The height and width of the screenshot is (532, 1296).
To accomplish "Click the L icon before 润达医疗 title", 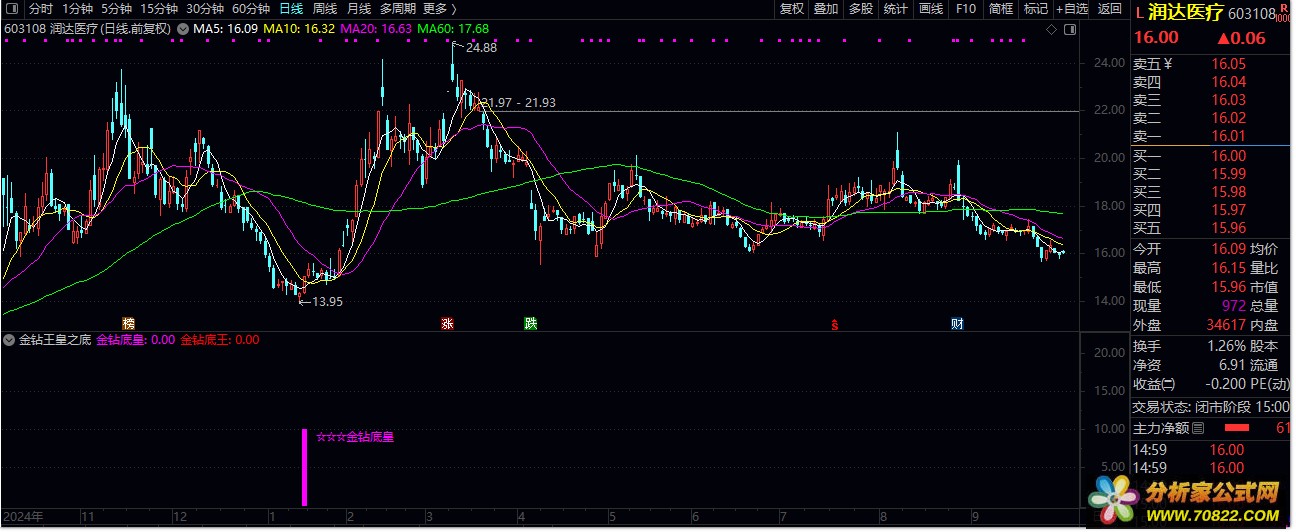I will [x=1139, y=13].
